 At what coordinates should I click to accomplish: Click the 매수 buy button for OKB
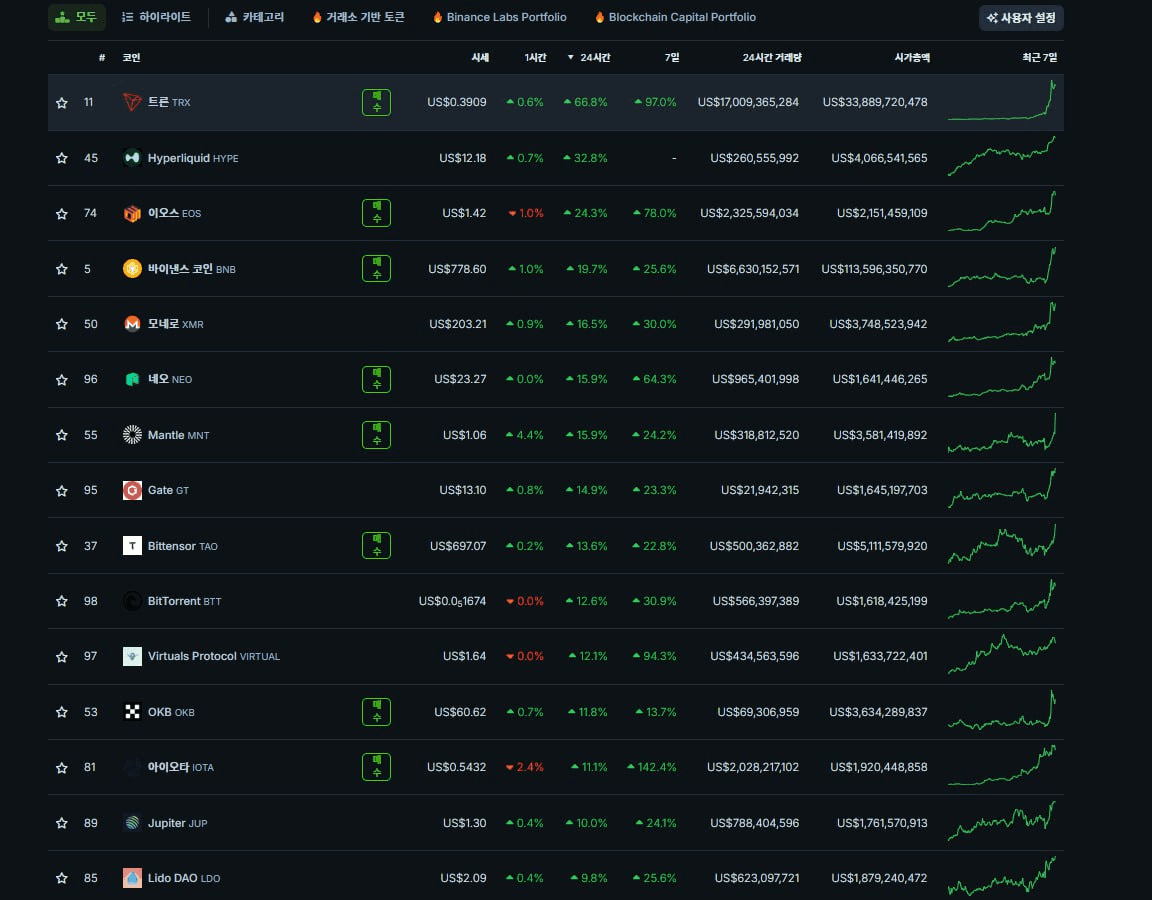click(x=376, y=712)
